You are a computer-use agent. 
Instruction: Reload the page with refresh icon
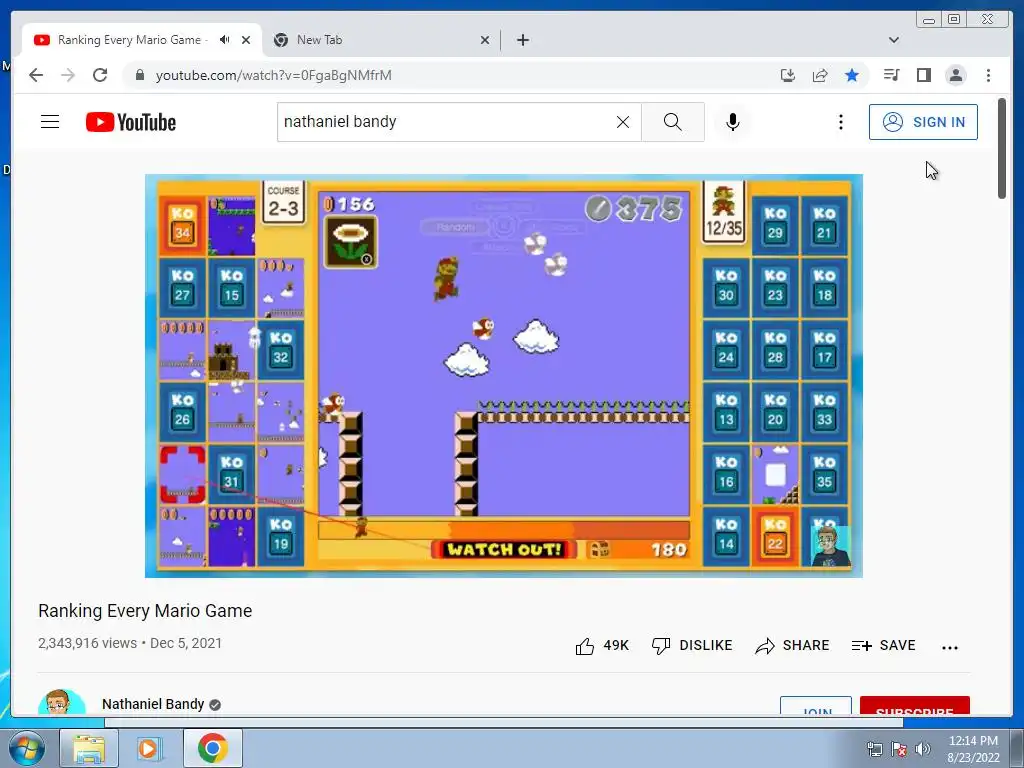(100, 75)
